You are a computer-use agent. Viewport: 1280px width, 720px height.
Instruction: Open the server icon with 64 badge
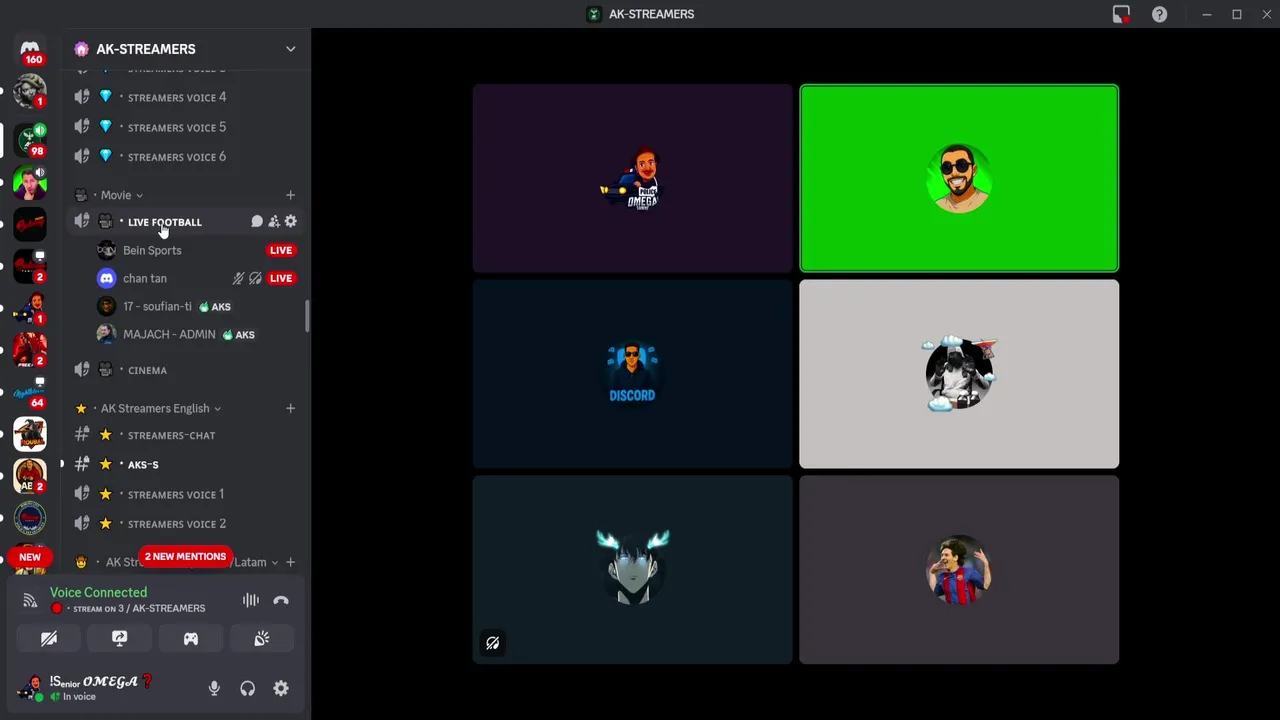(x=30, y=392)
